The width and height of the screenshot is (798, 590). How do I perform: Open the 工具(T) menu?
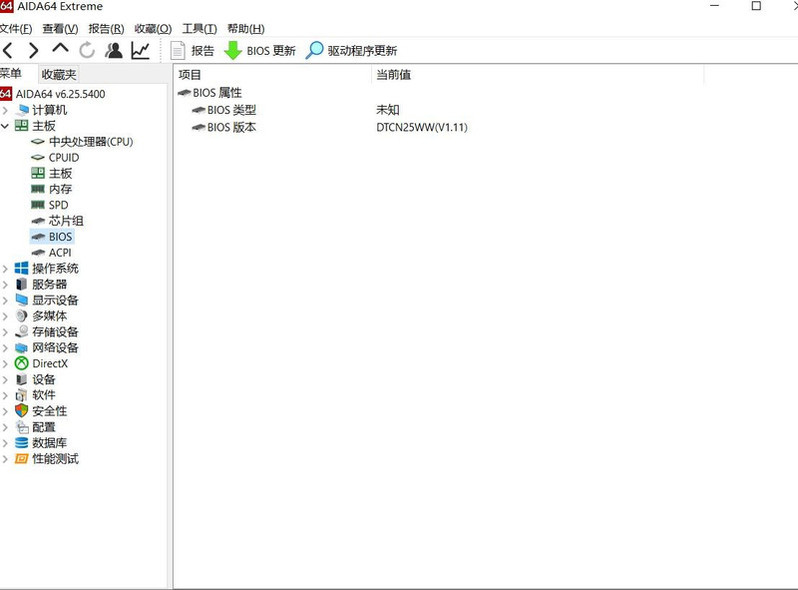tap(199, 29)
